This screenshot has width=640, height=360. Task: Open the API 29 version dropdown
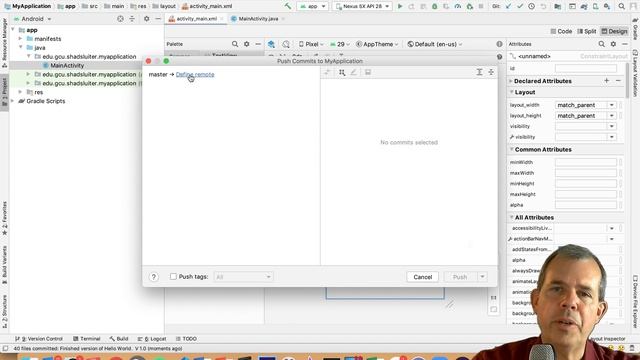click(340, 44)
